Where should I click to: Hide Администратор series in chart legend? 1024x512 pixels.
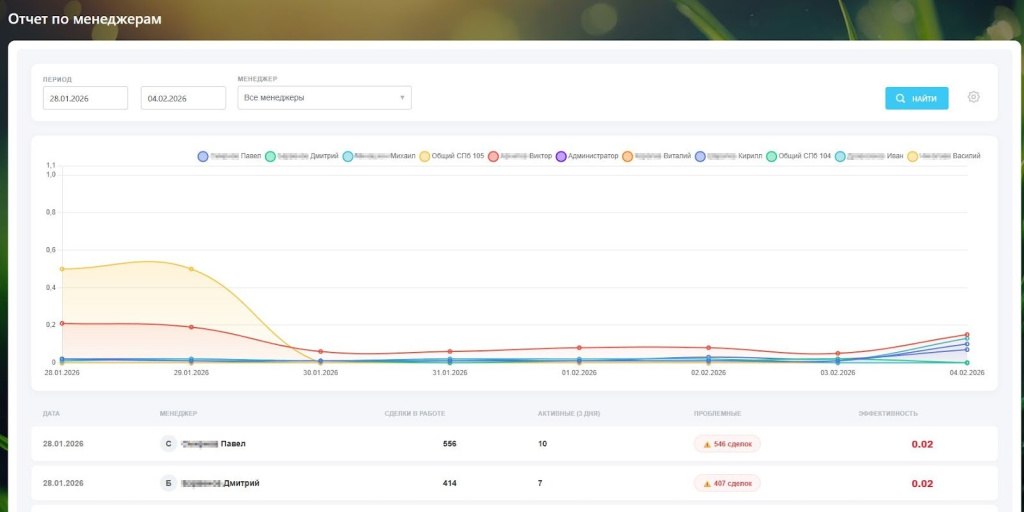pos(587,156)
